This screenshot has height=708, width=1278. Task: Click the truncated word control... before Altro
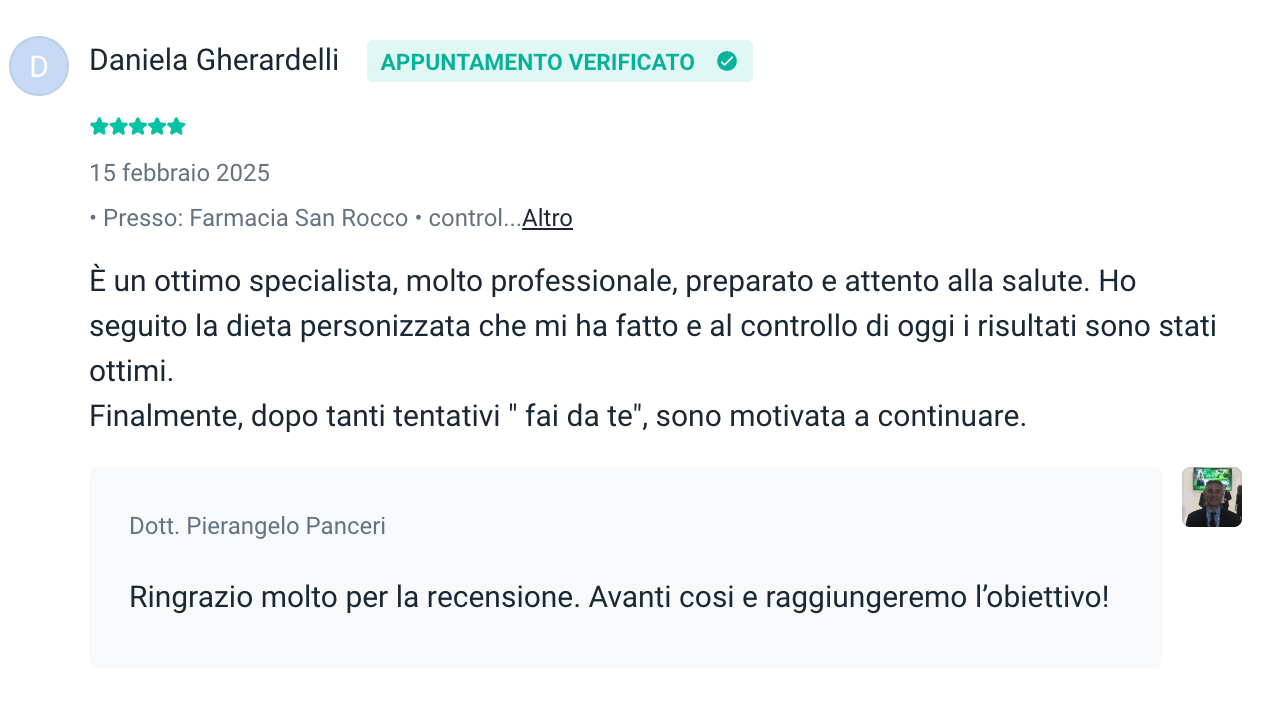(x=474, y=218)
